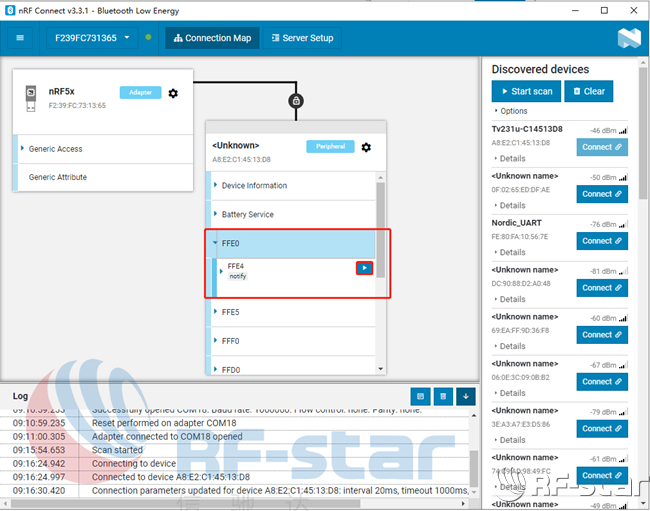
Task: Connect to Nordic_UART device
Action: point(602,241)
